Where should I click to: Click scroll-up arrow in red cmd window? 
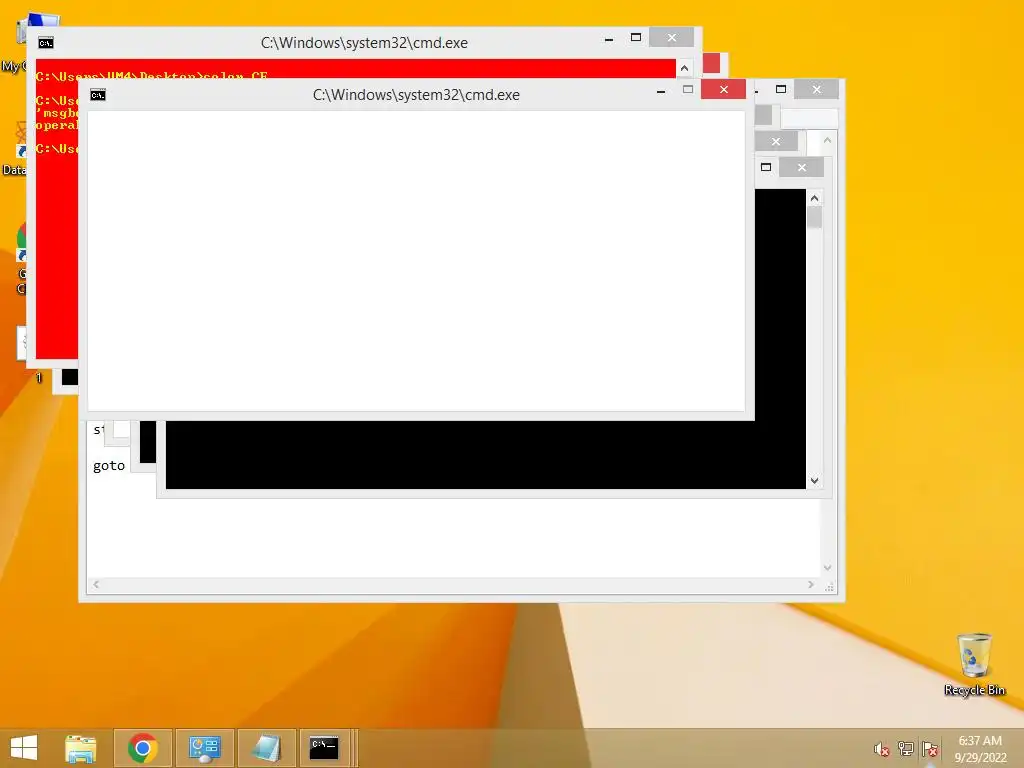tap(684, 68)
